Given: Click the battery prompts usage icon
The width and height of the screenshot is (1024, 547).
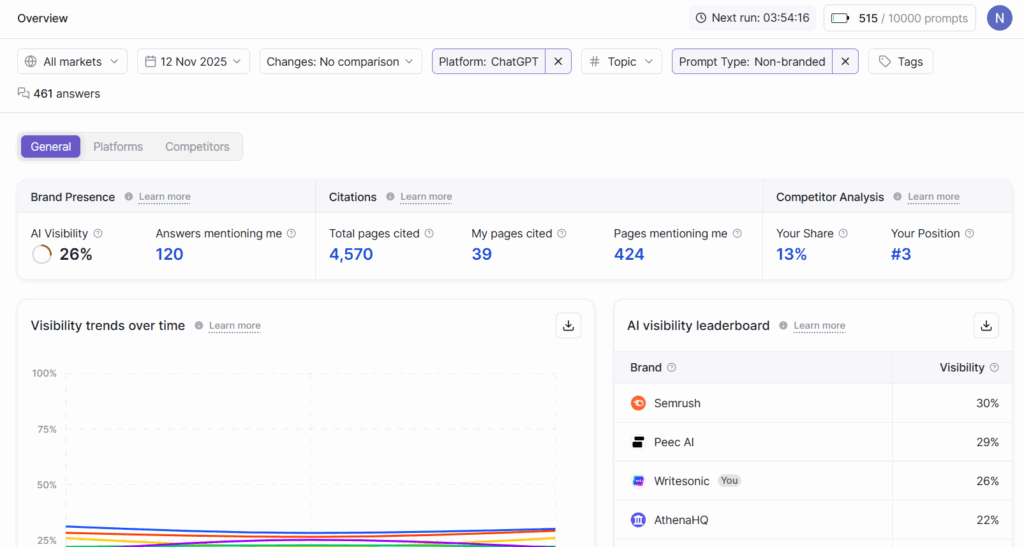Looking at the screenshot, I should 840,18.
